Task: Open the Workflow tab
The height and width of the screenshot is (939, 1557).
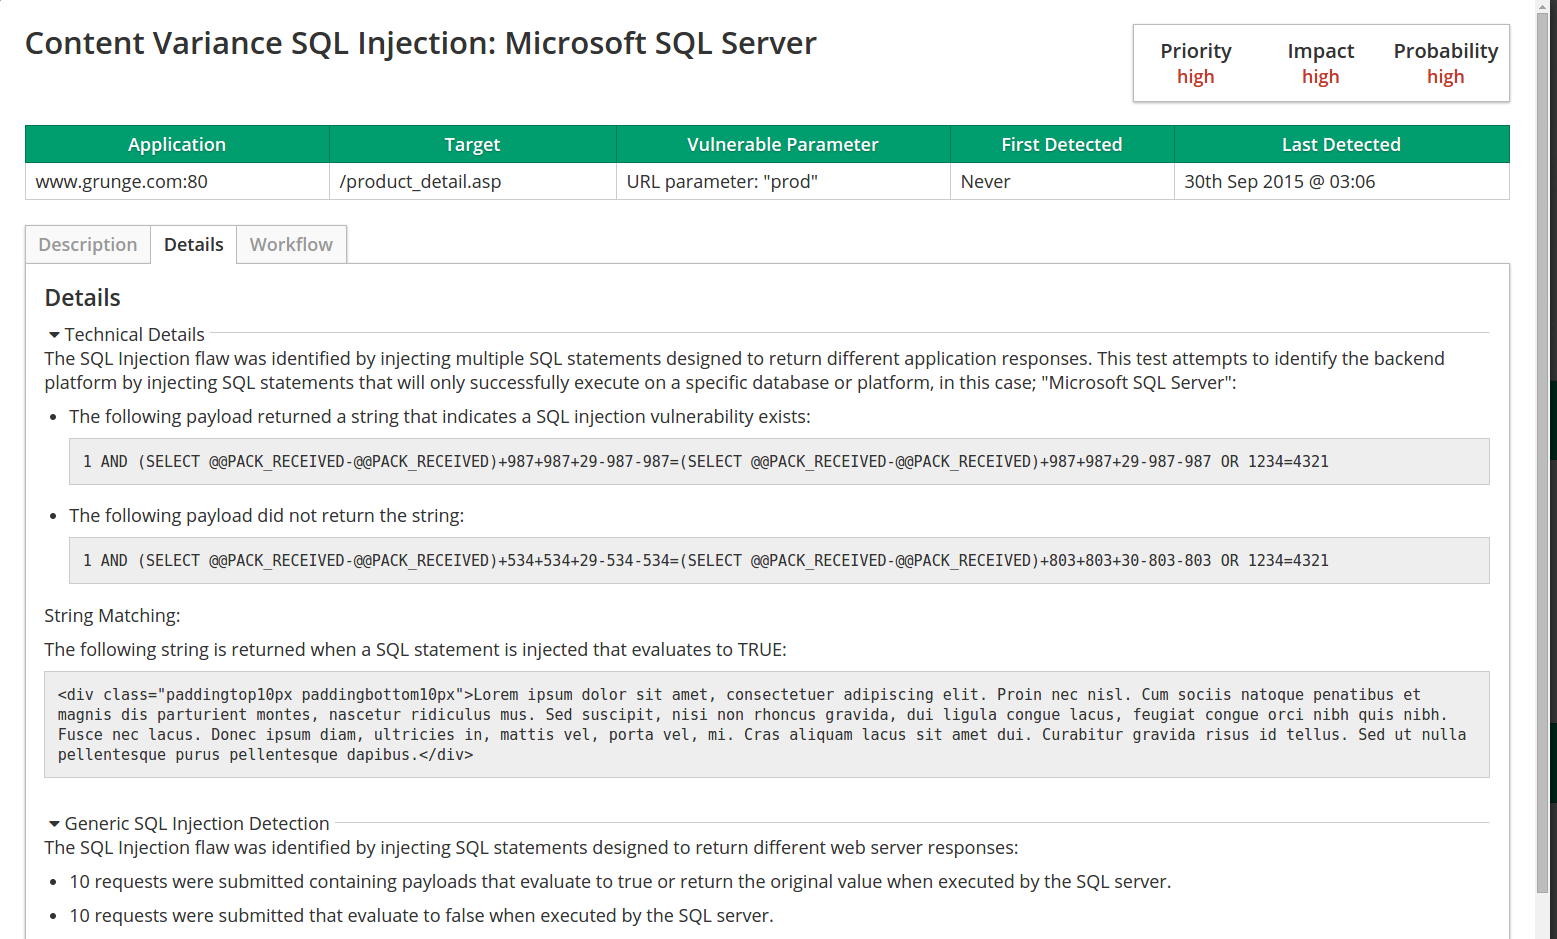Action: [x=291, y=245]
